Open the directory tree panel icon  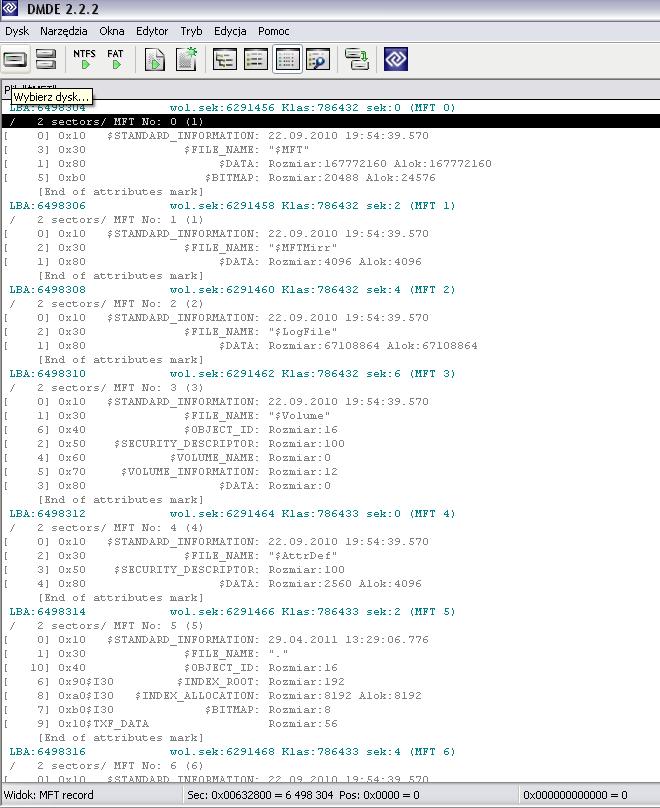(225, 59)
